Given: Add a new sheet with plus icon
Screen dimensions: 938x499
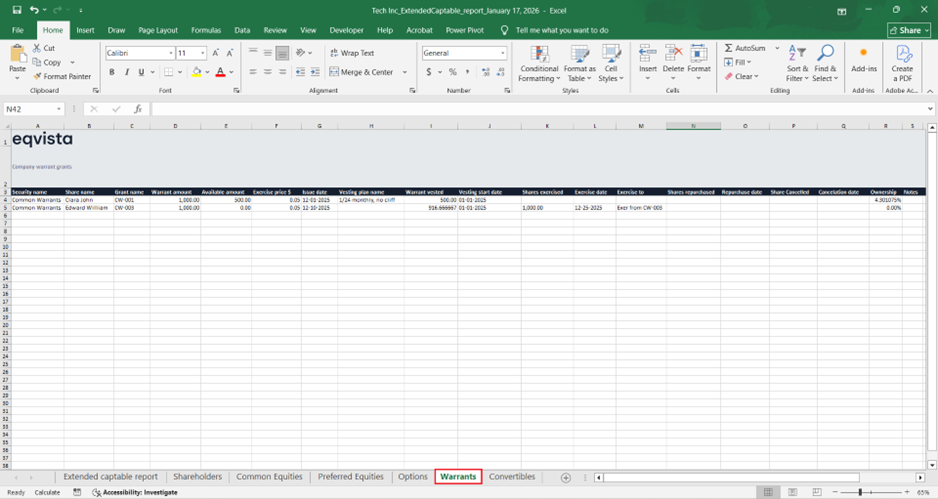Looking at the screenshot, I should [x=566, y=478].
